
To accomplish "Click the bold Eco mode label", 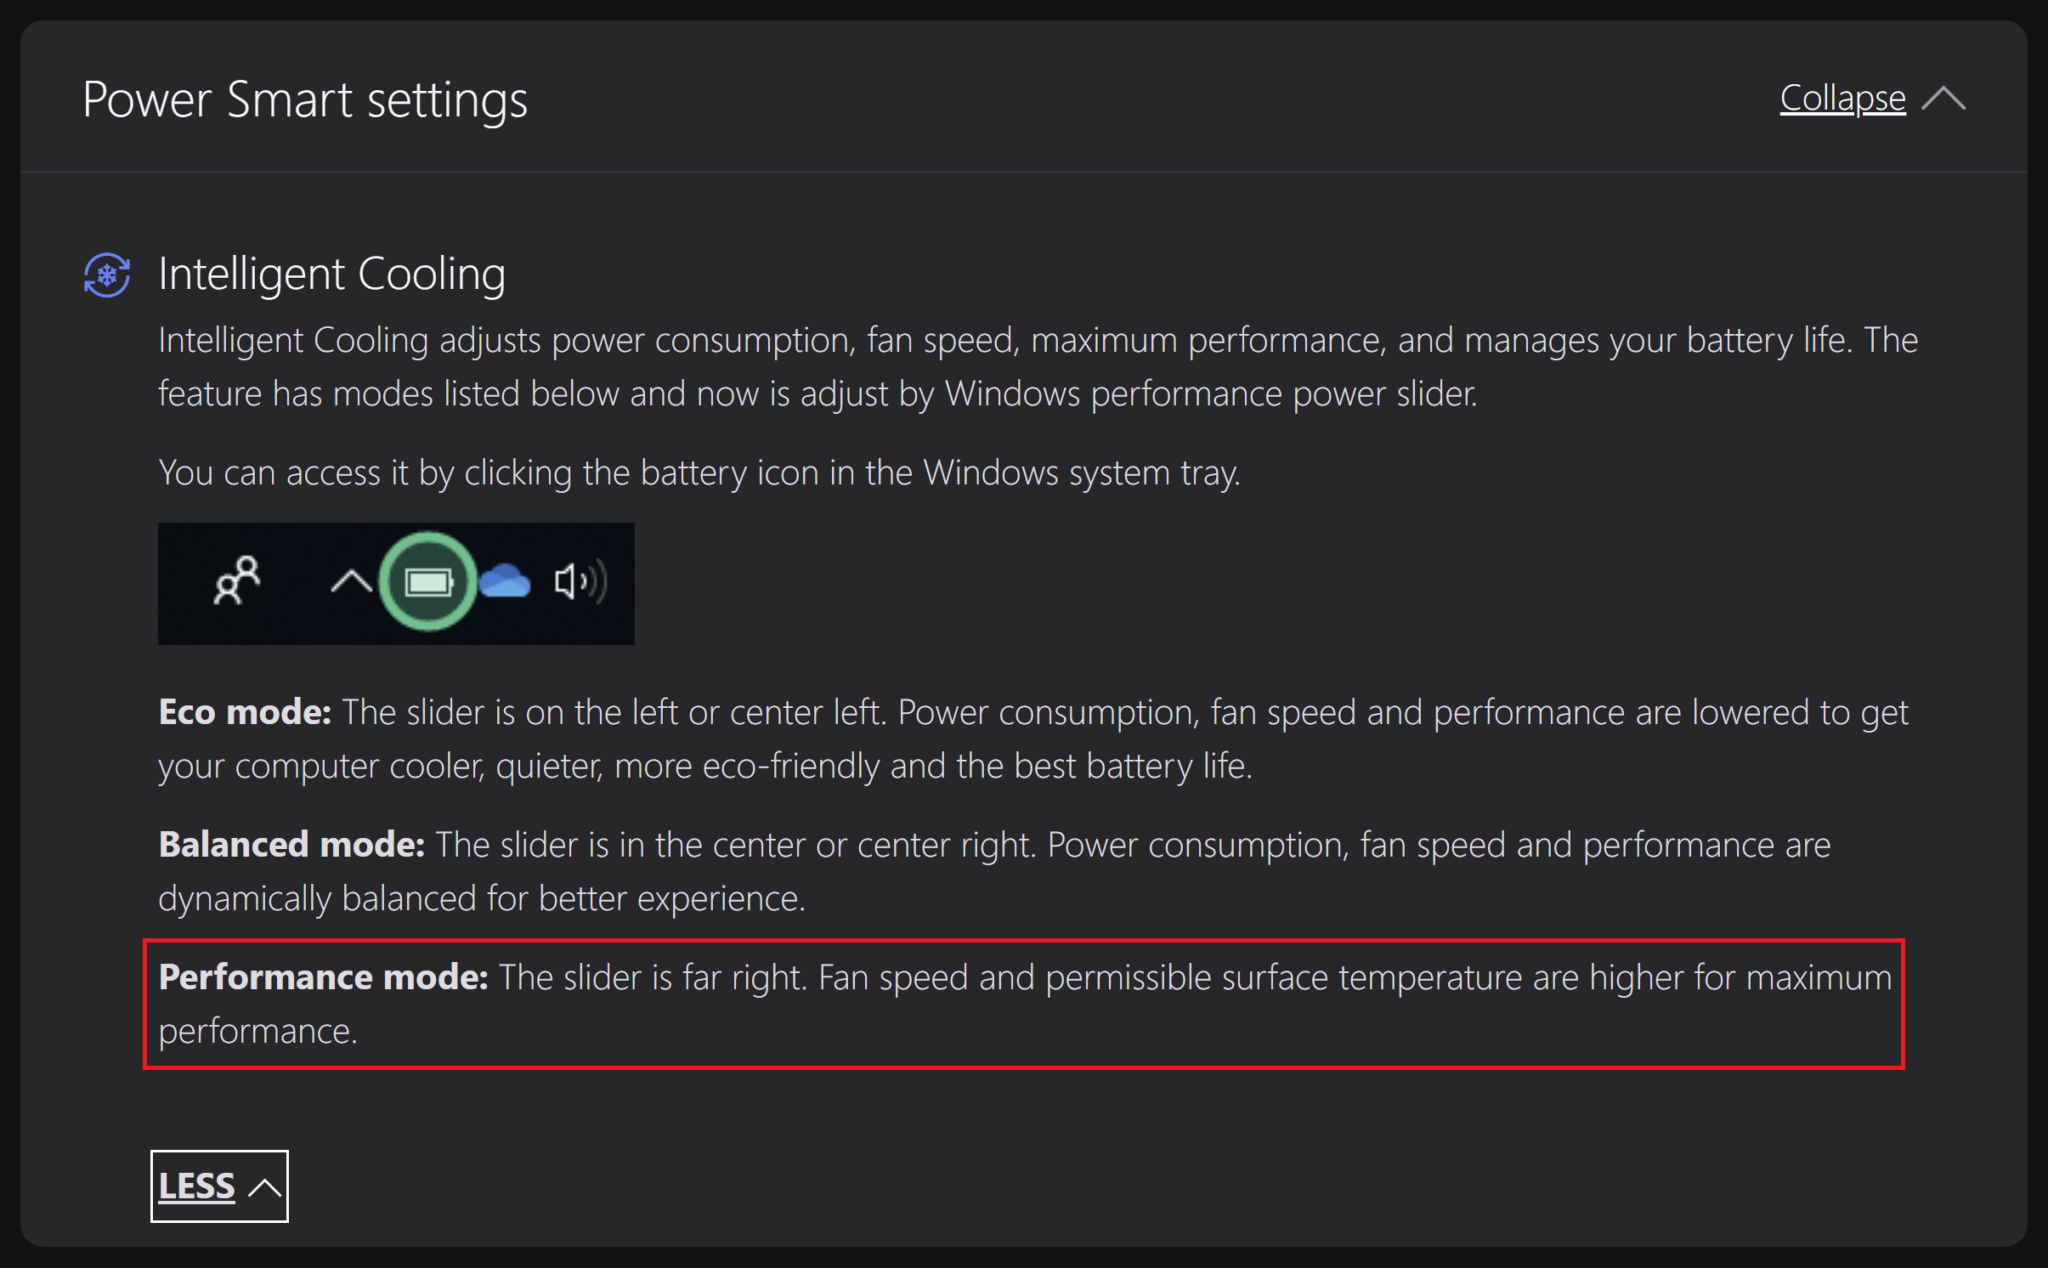I will coord(245,712).
